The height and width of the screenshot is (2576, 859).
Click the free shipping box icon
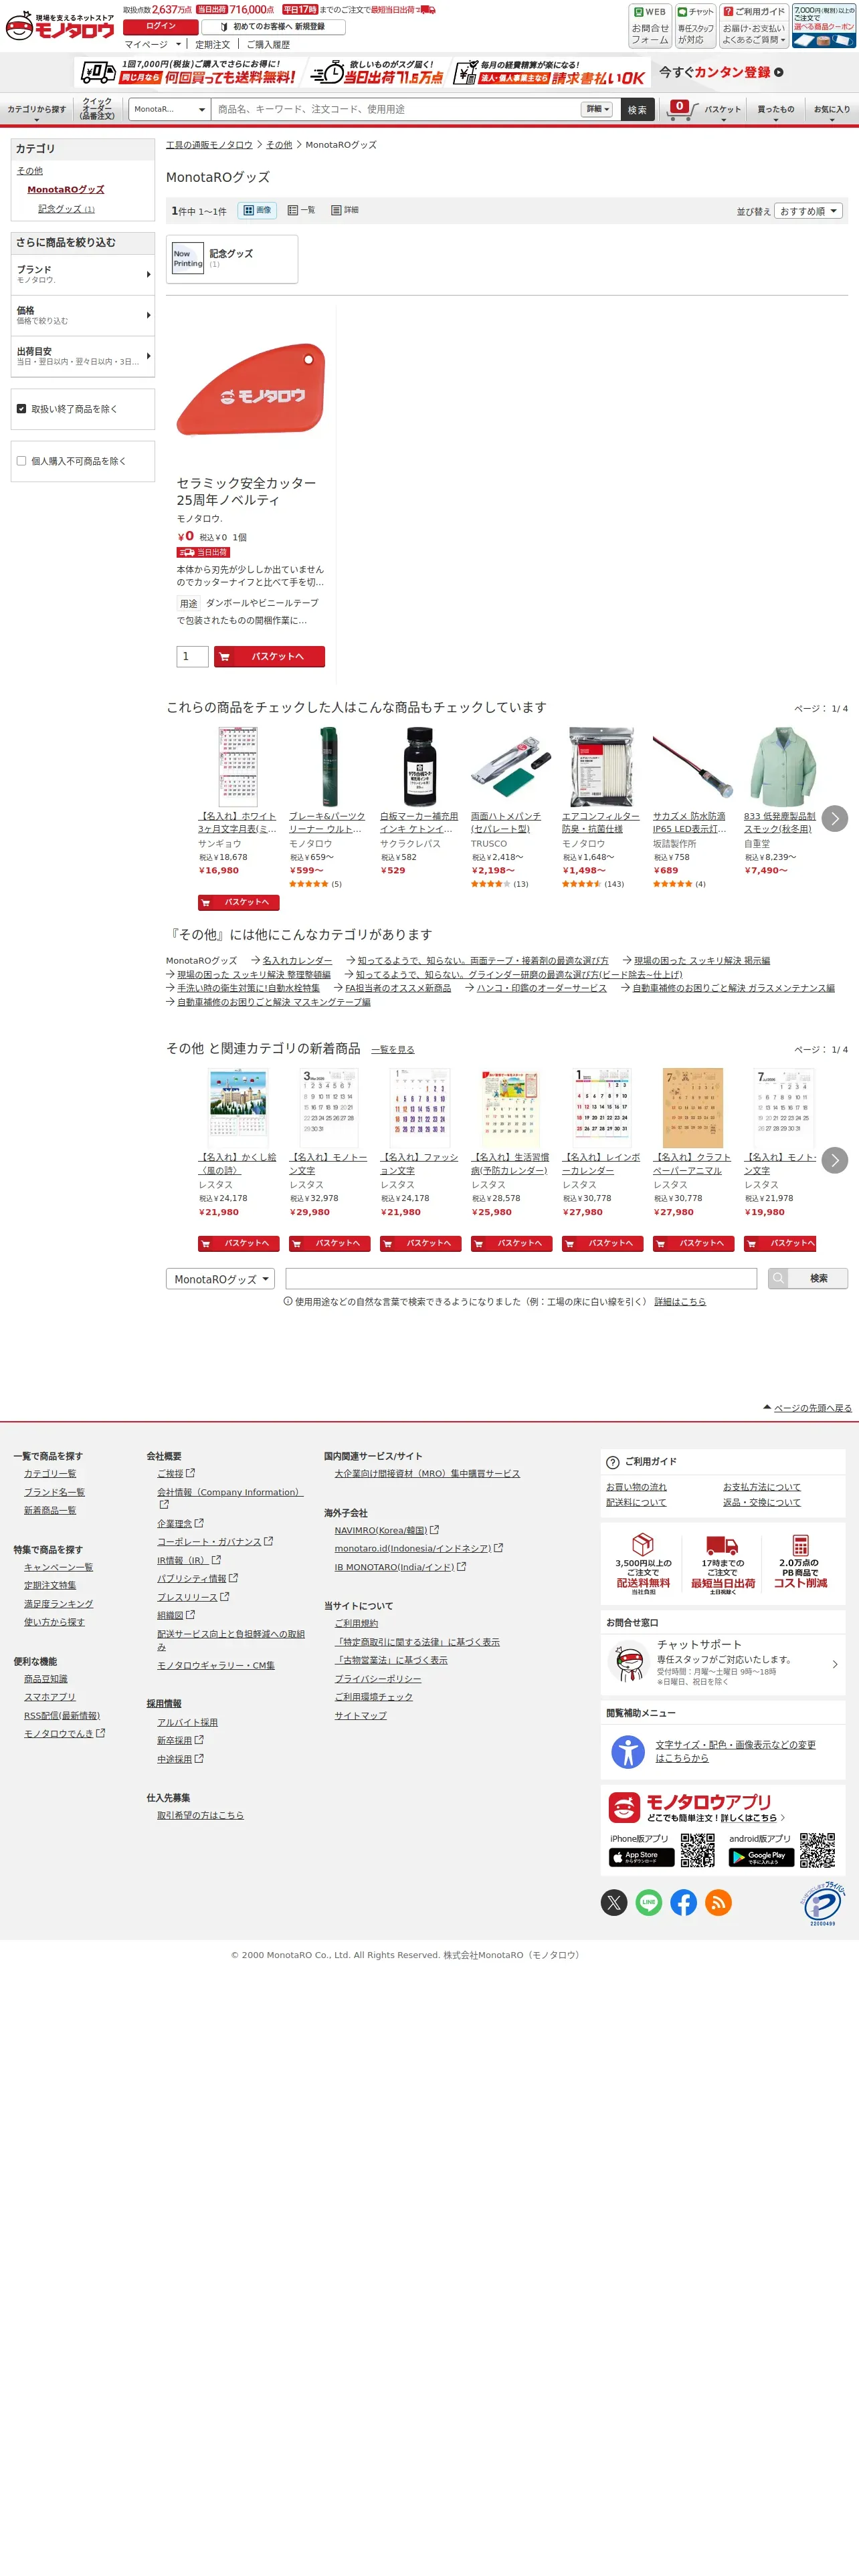point(643,1544)
